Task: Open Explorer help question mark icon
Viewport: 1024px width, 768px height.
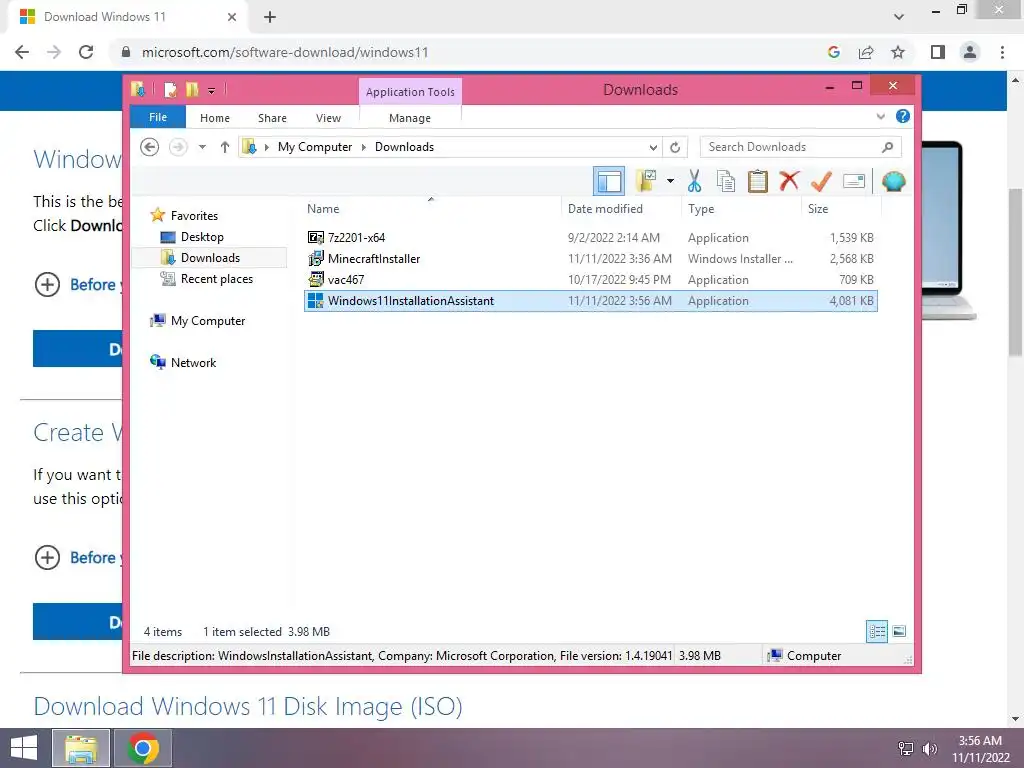Action: point(903,116)
